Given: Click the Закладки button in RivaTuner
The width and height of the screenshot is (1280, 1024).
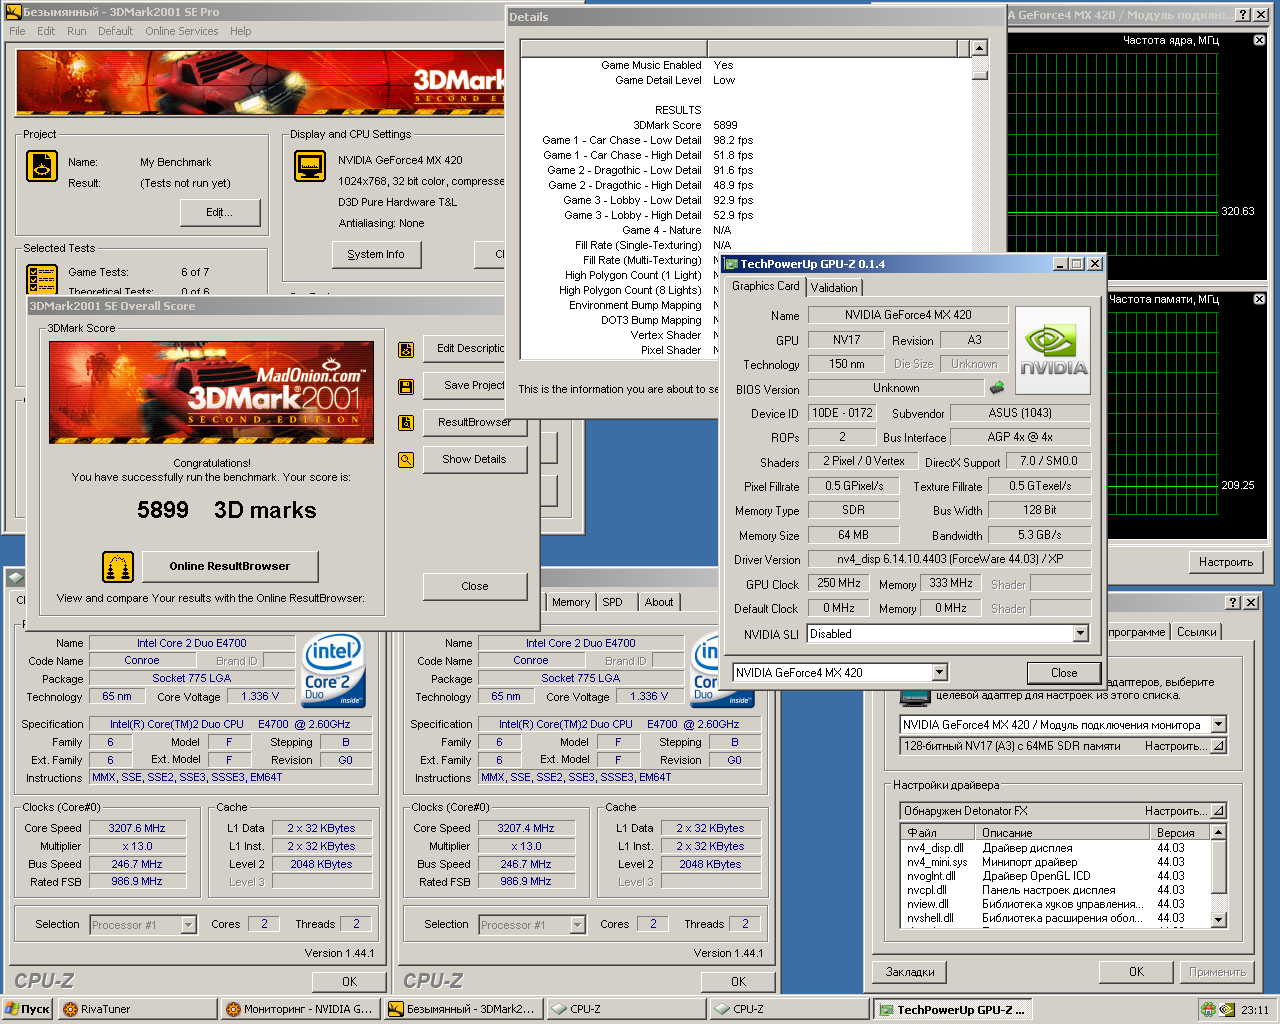Looking at the screenshot, I should [910, 972].
